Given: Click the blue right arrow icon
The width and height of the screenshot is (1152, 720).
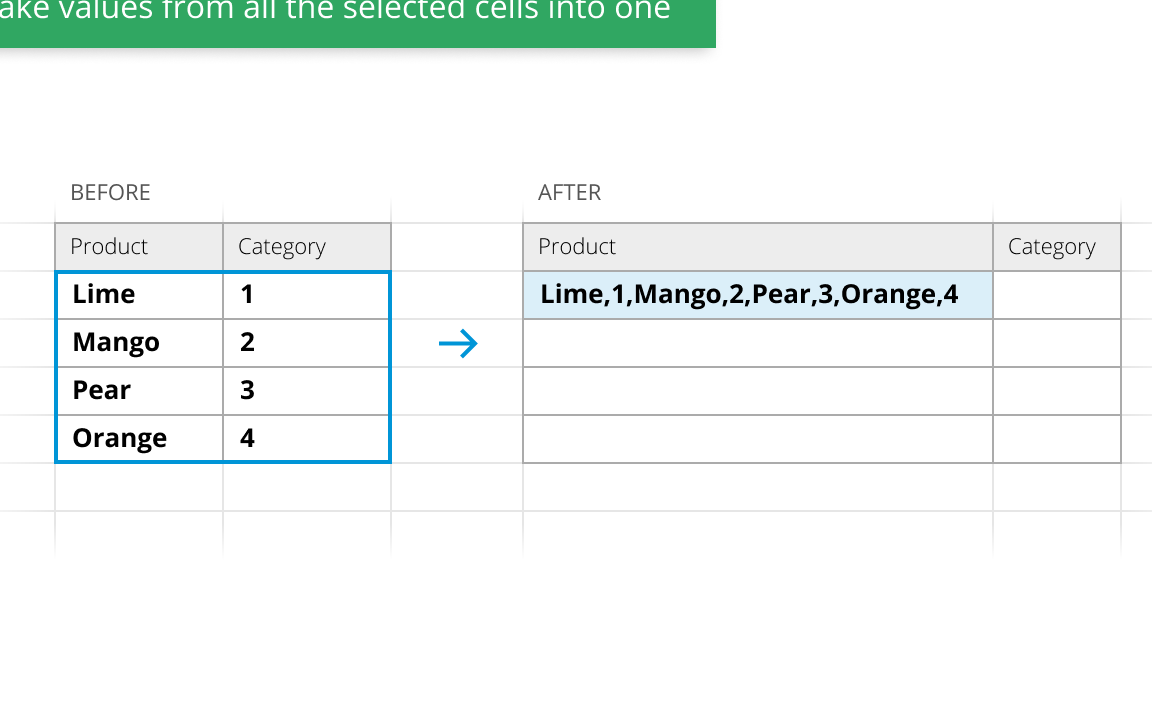Looking at the screenshot, I should (x=459, y=345).
